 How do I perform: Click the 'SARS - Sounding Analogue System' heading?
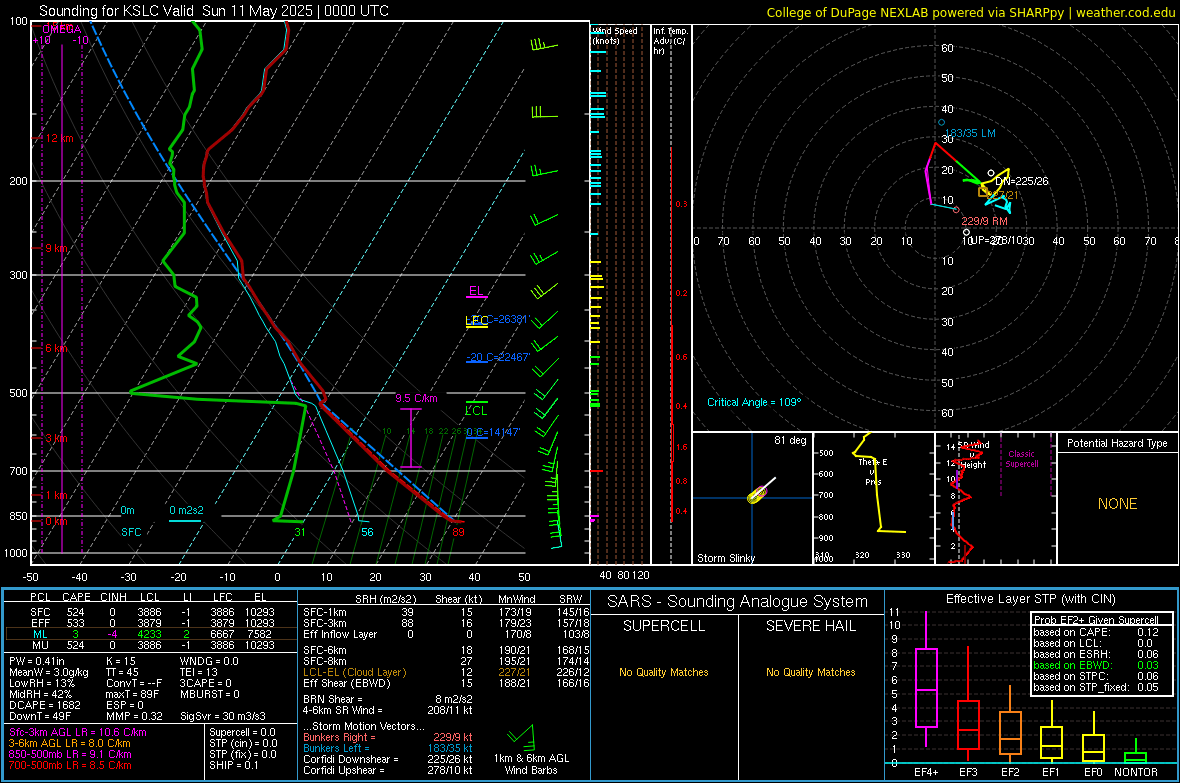coord(737,602)
